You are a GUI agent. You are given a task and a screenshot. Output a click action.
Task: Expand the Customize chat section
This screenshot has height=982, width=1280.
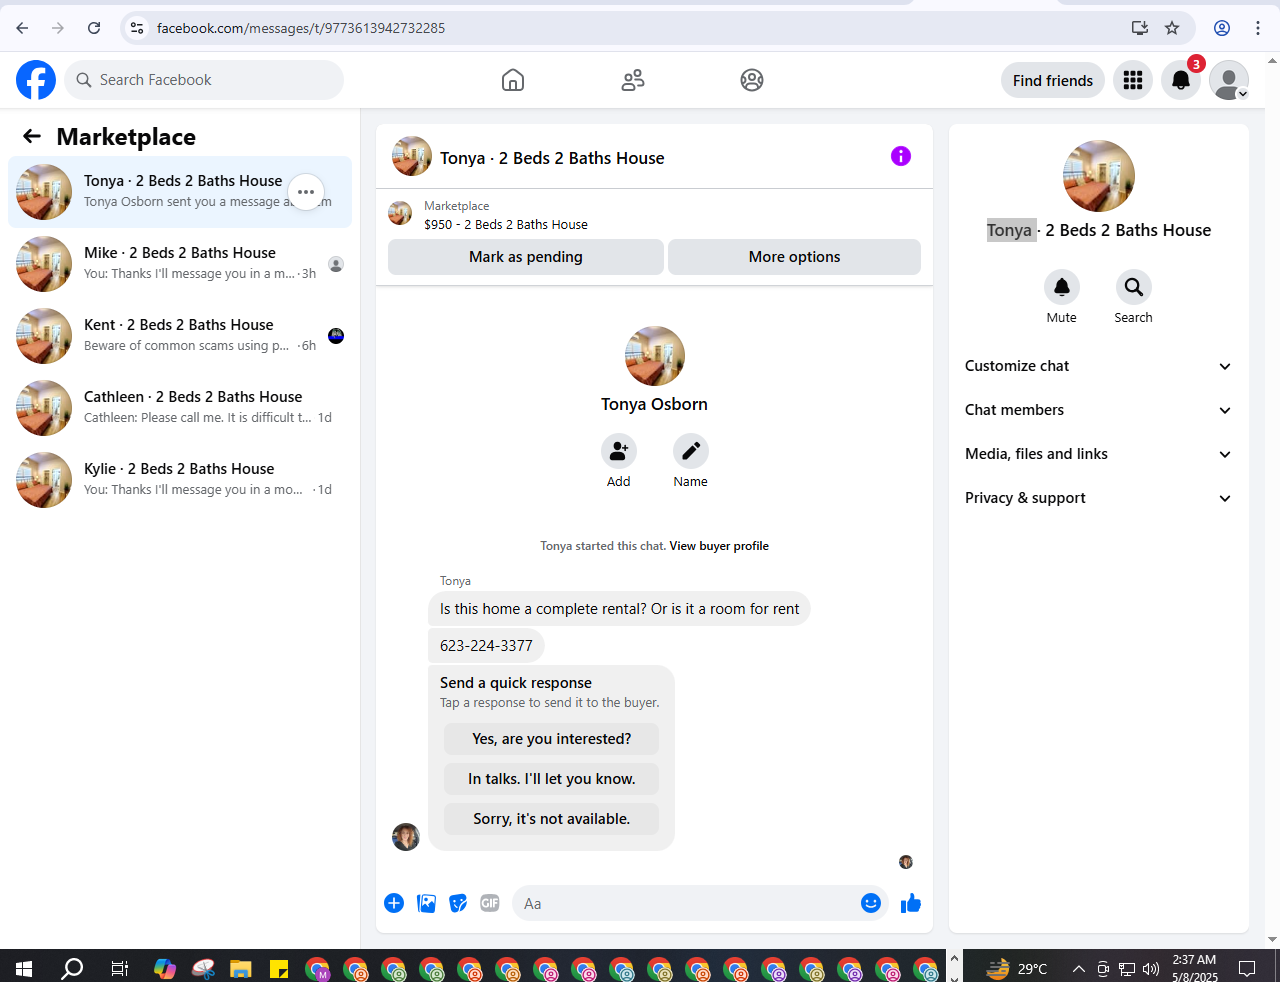pyautogui.click(x=1098, y=366)
